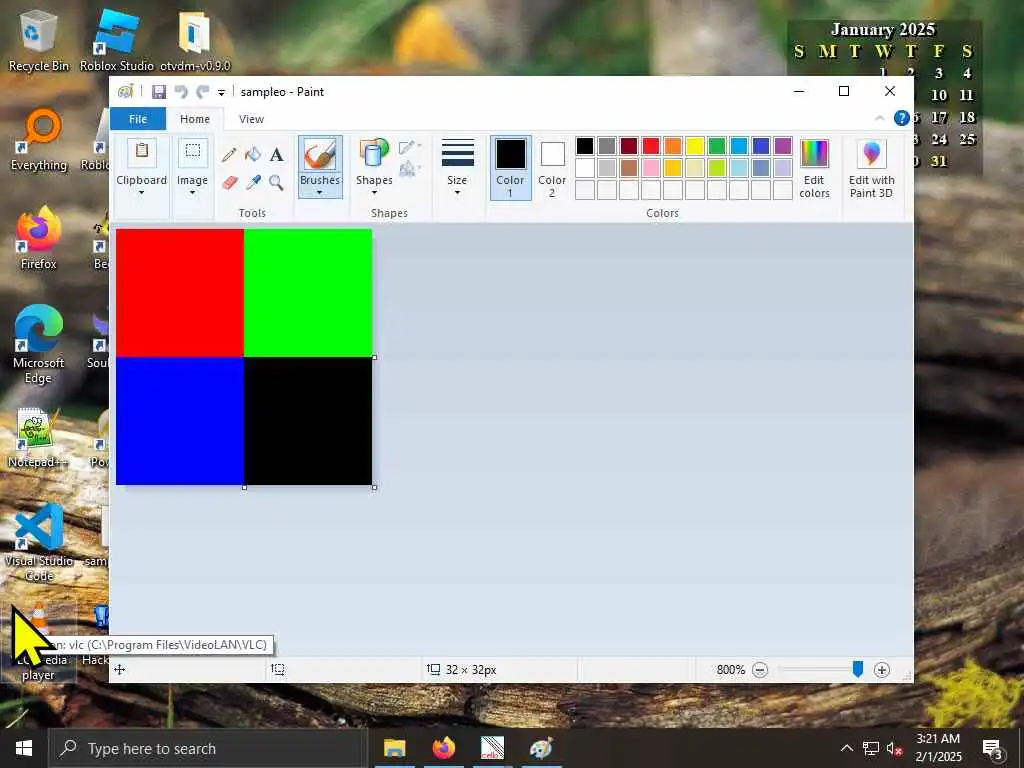Open Customize Quick Access Toolbar dropdown
Screen dimensions: 1024x768
(x=221, y=93)
